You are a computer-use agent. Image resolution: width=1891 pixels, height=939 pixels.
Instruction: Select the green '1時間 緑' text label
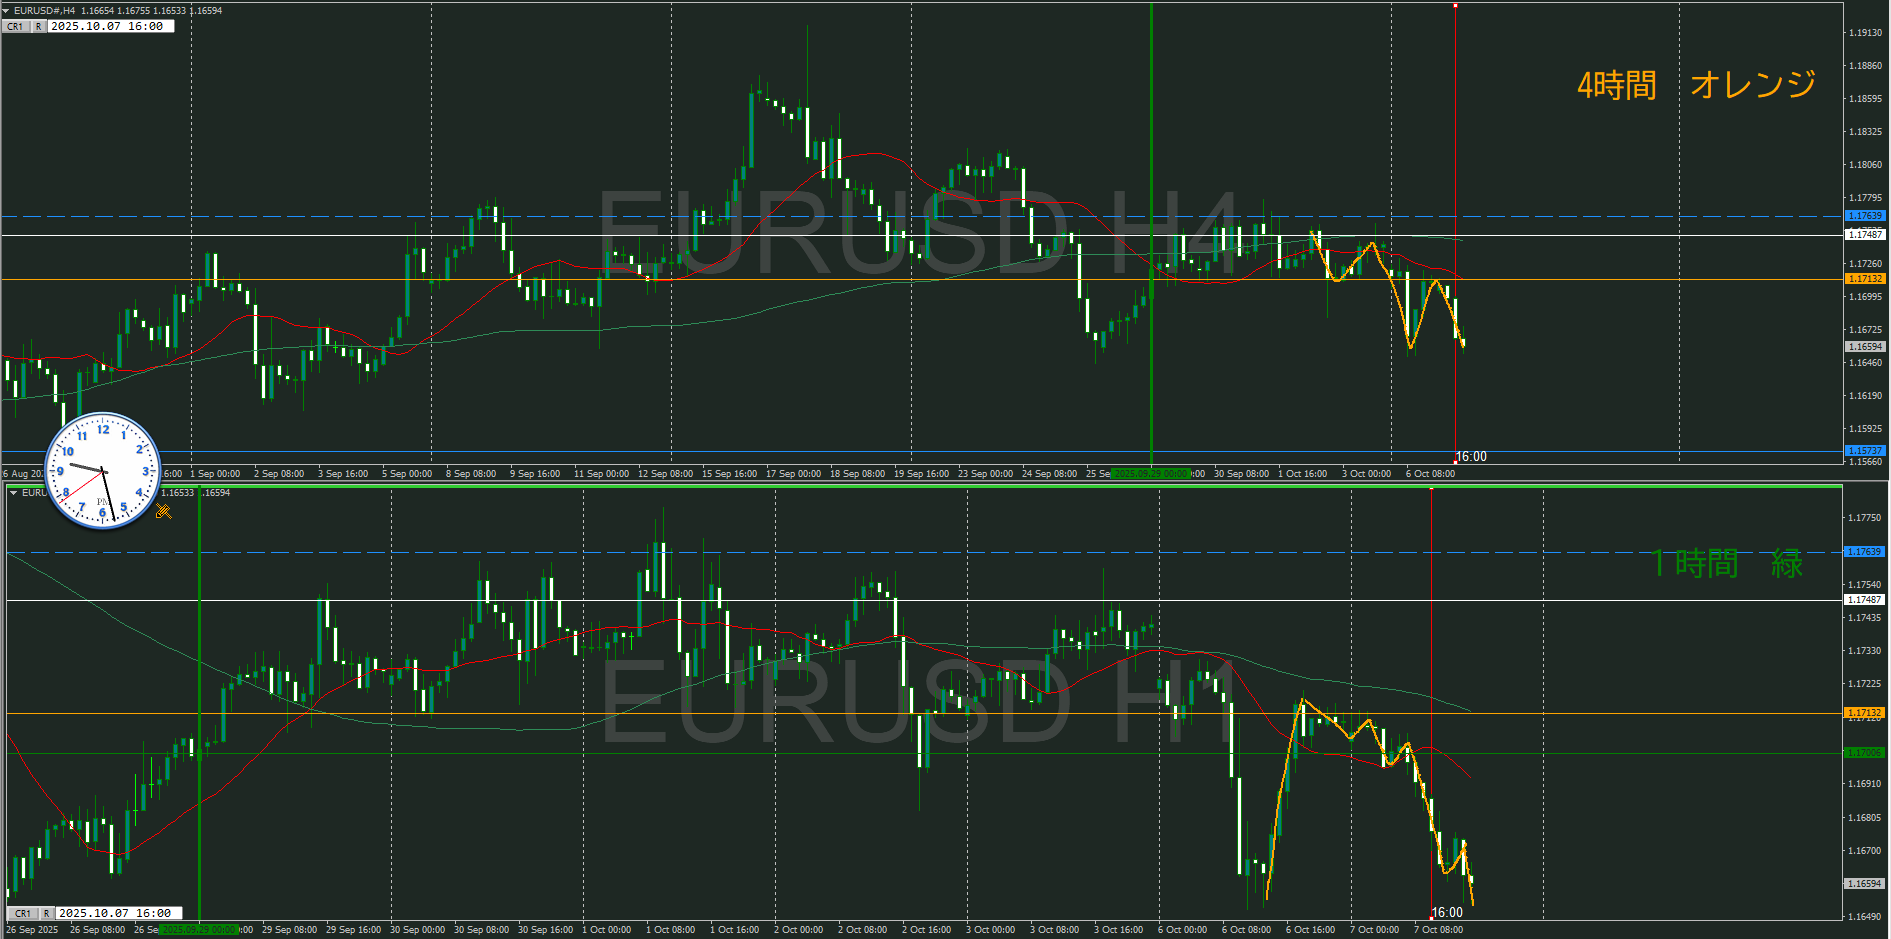coord(1726,564)
